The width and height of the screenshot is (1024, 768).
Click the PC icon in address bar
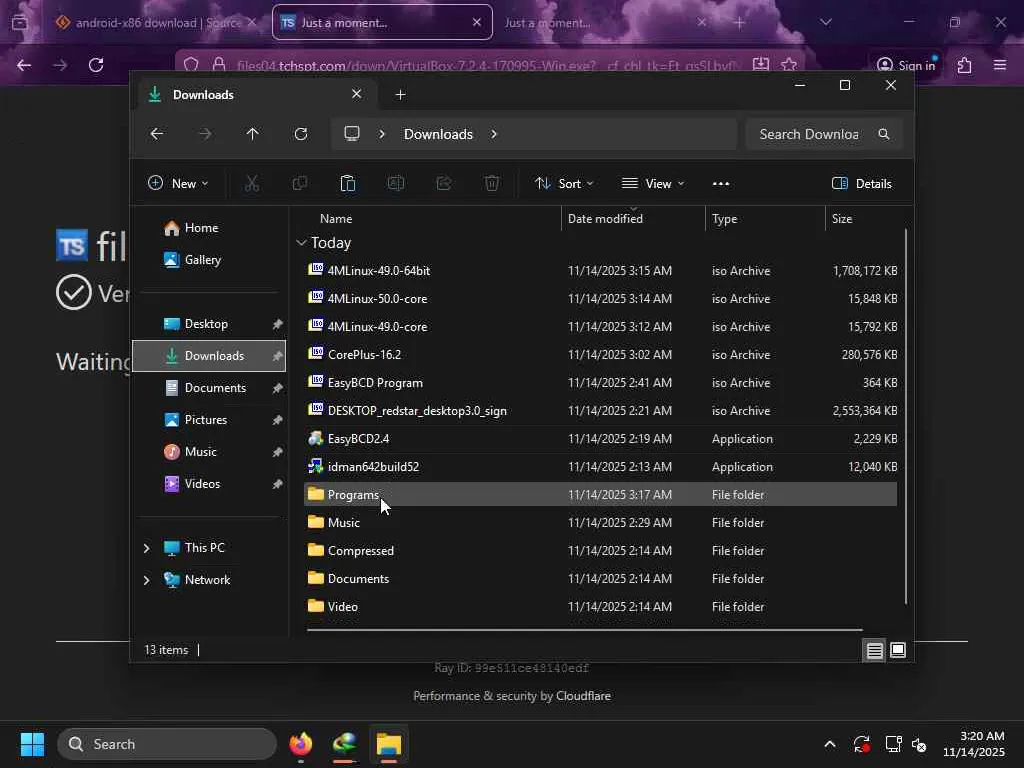click(352, 134)
